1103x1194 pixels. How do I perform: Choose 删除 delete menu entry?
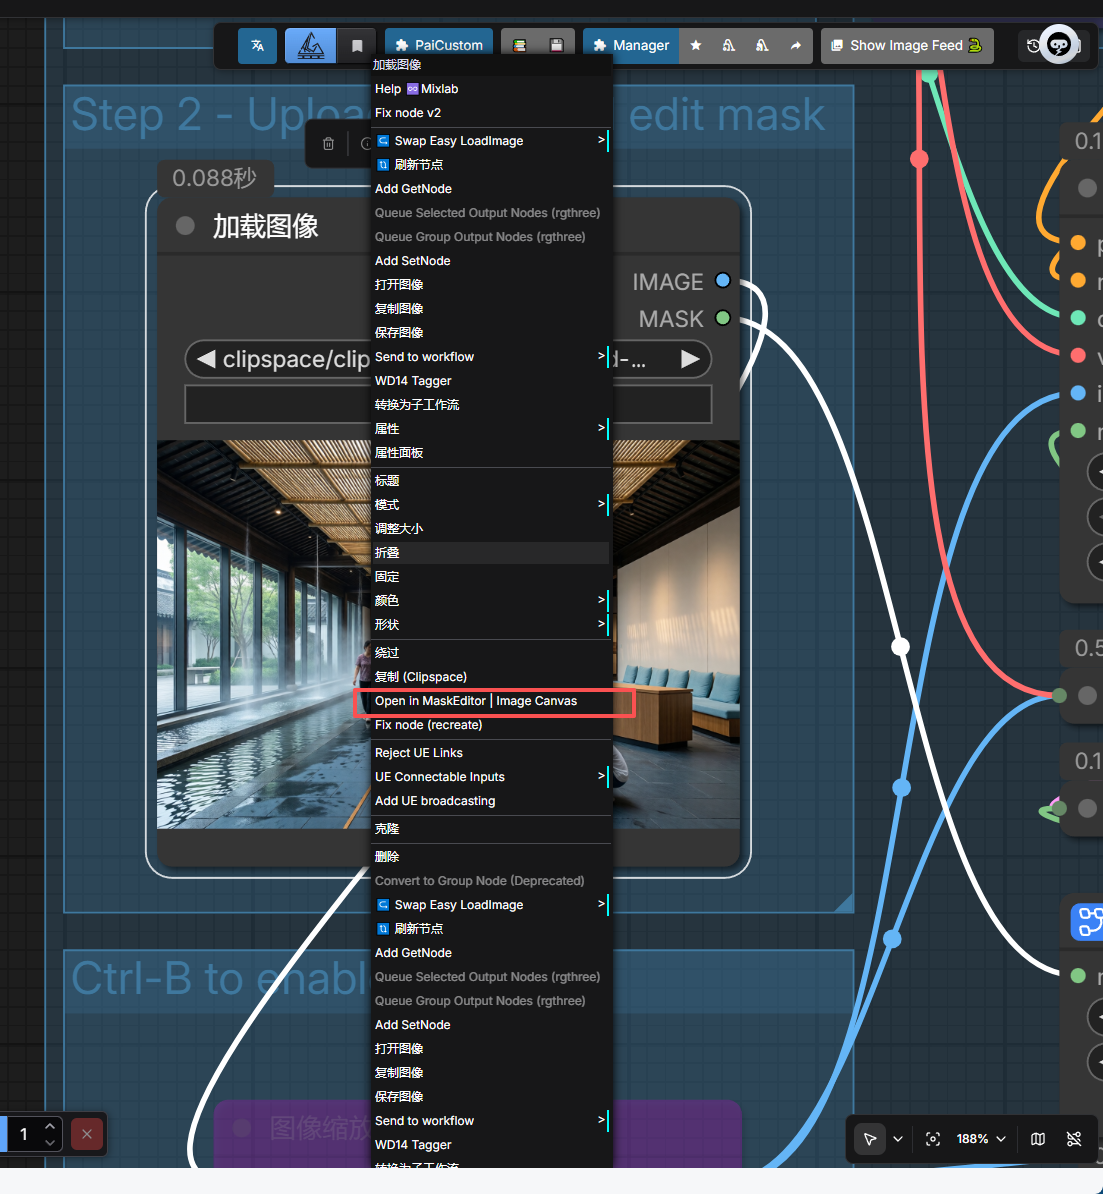491,857
